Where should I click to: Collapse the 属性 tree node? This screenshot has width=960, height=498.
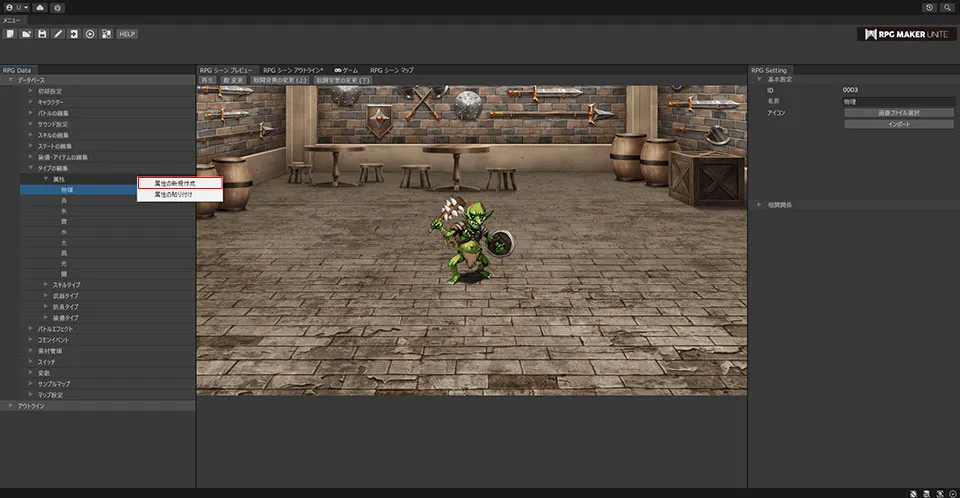click(x=46, y=179)
